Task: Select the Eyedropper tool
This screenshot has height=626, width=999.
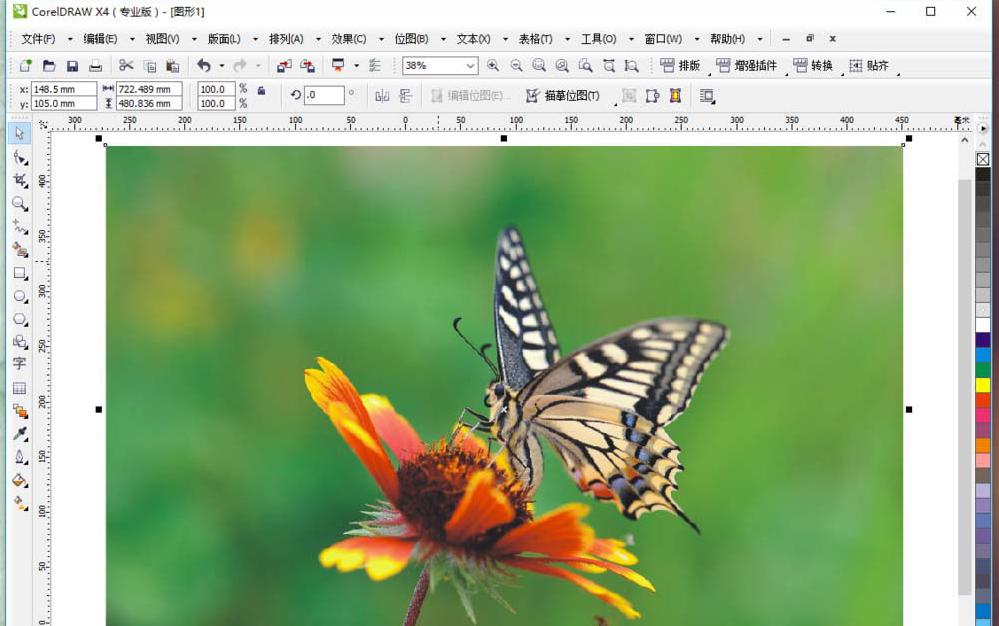Action: click(x=20, y=434)
